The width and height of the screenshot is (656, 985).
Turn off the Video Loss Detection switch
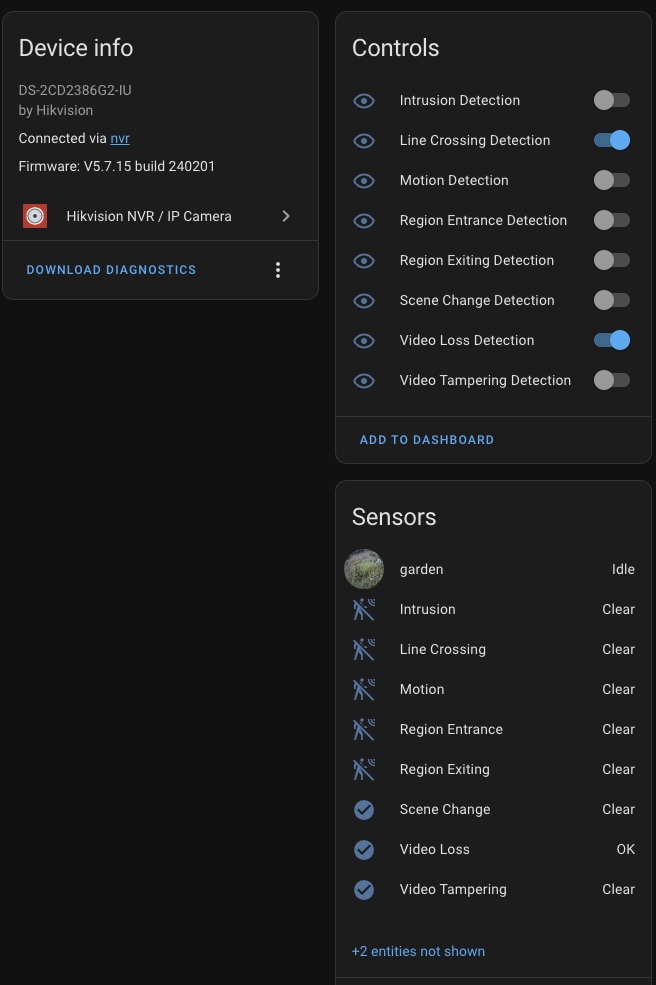point(611,340)
